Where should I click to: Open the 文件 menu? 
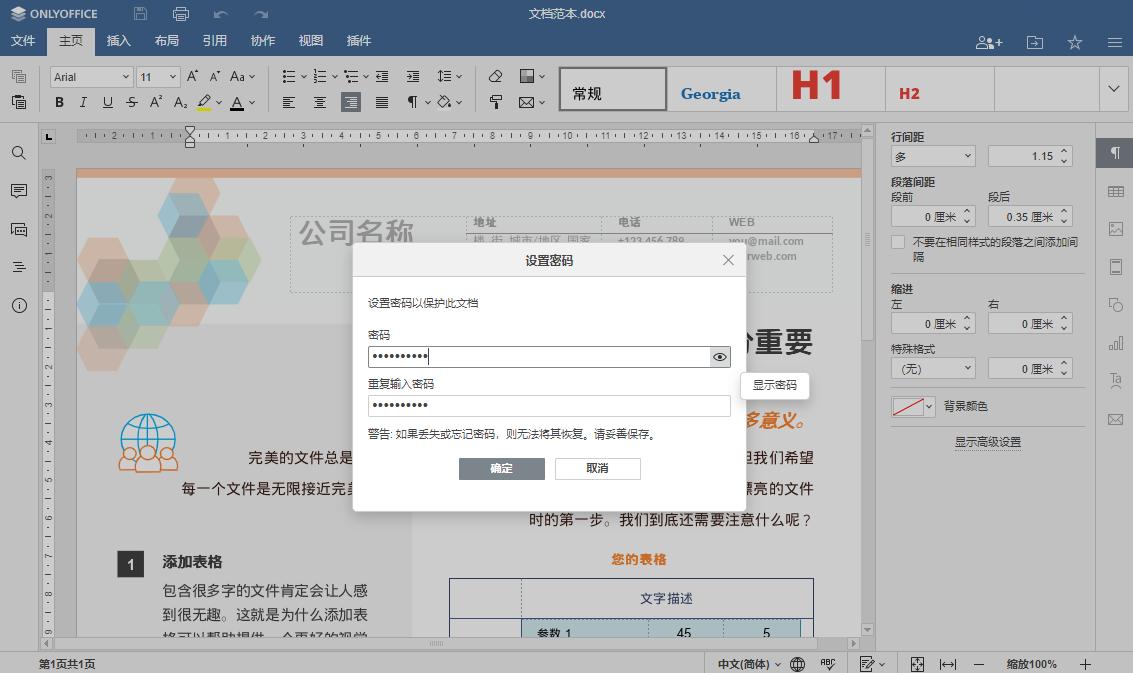22,41
